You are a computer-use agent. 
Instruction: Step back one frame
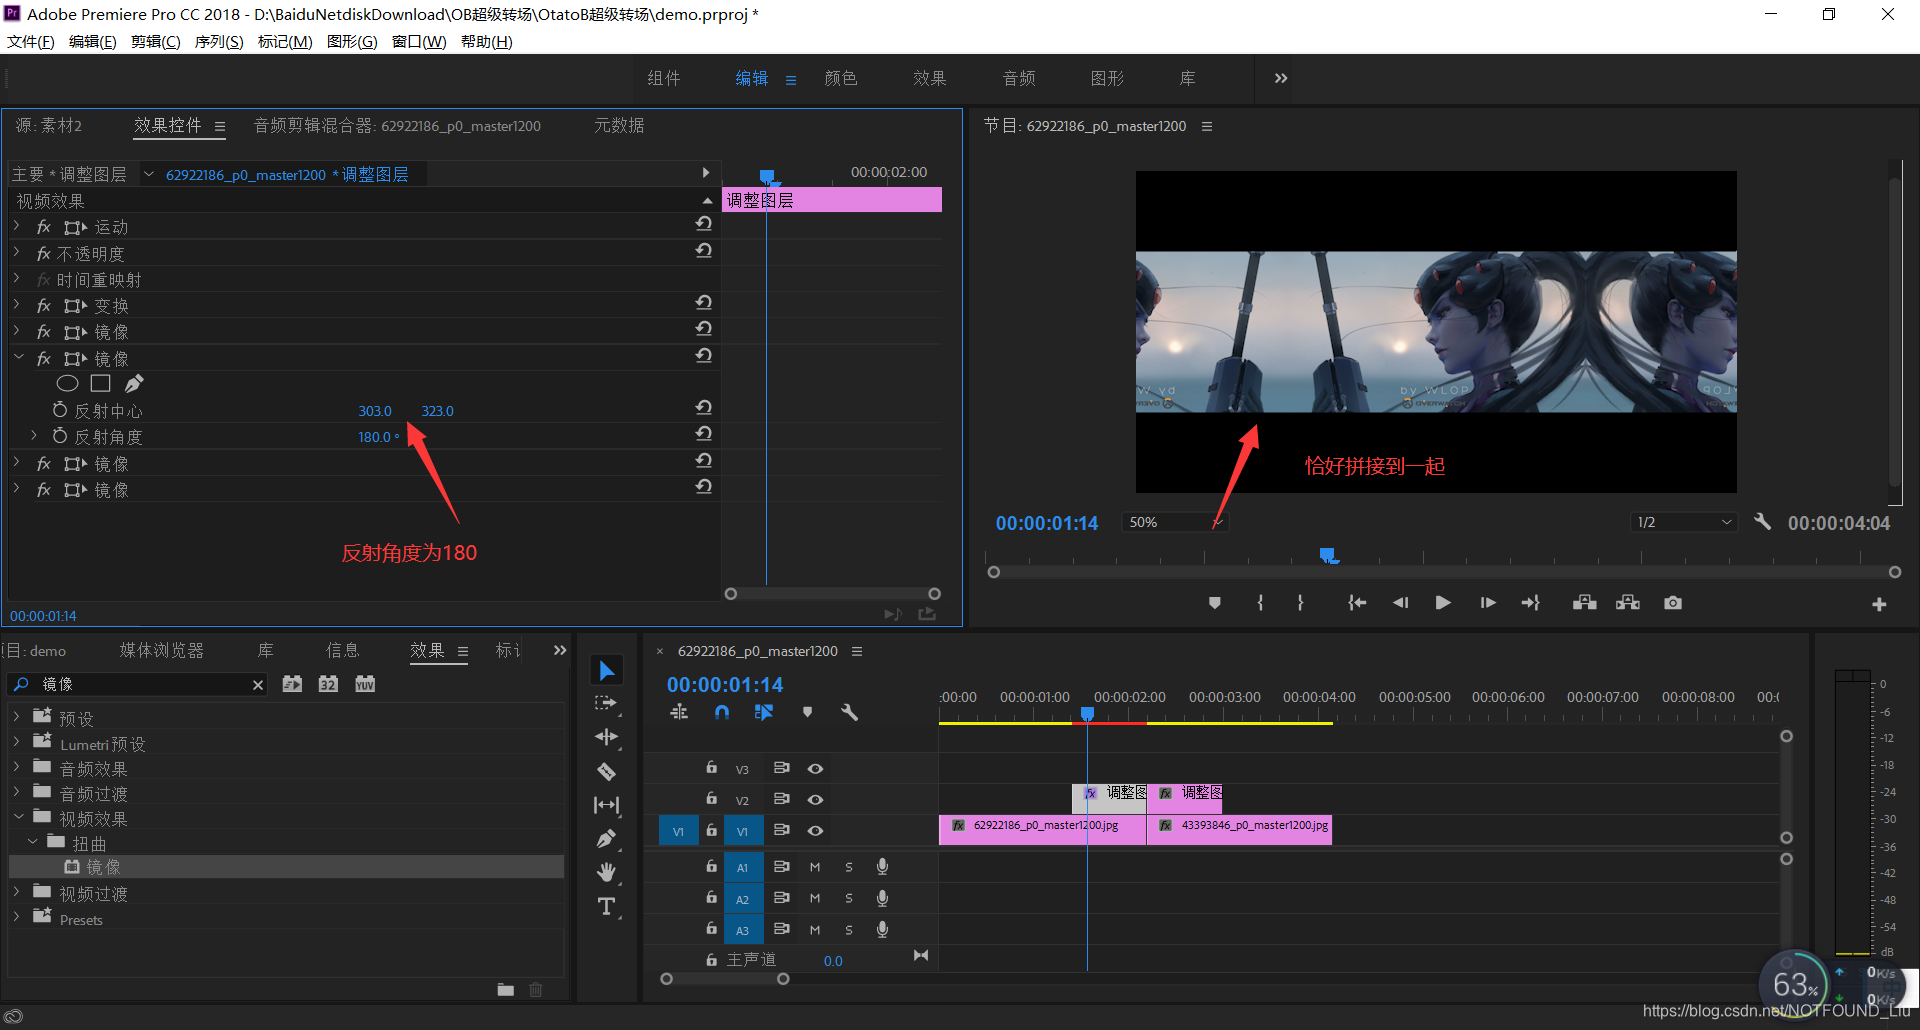1400,603
